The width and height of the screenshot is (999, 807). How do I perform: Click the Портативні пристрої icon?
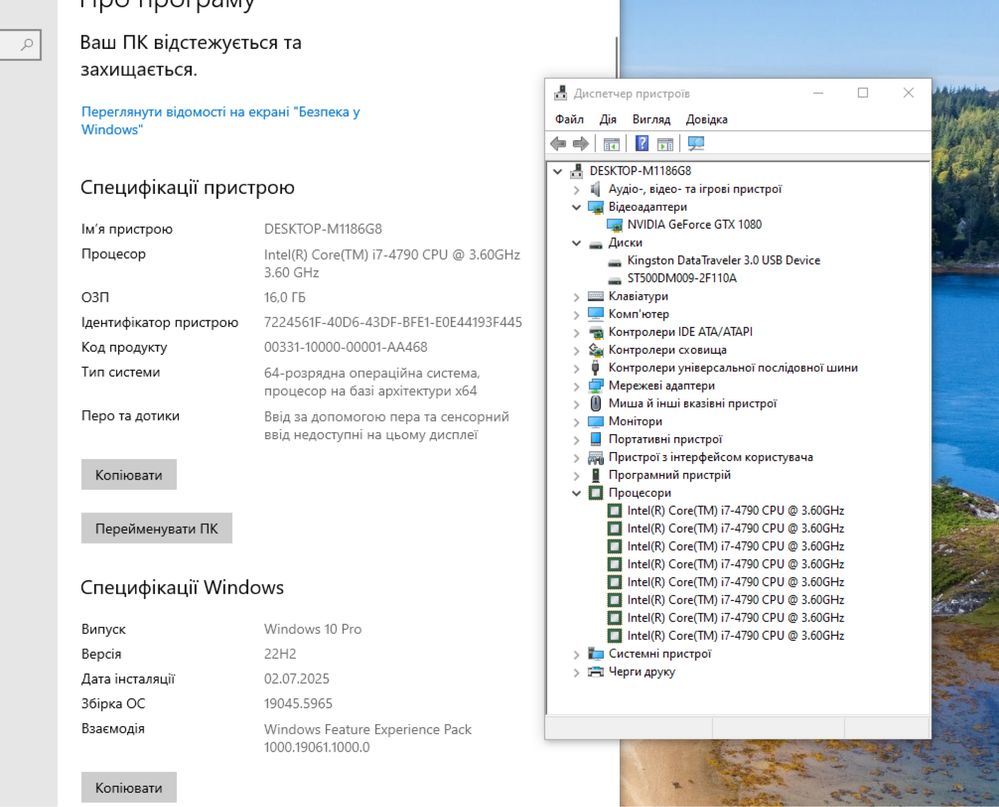pos(596,439)
